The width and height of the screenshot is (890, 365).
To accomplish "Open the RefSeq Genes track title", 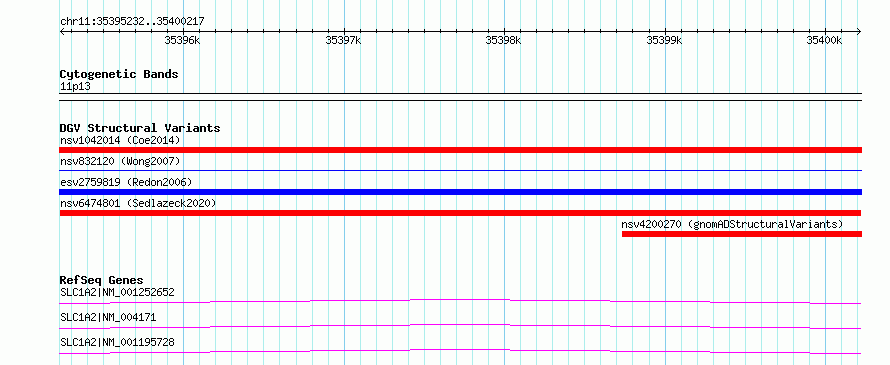I will click(x=101, y=280).
